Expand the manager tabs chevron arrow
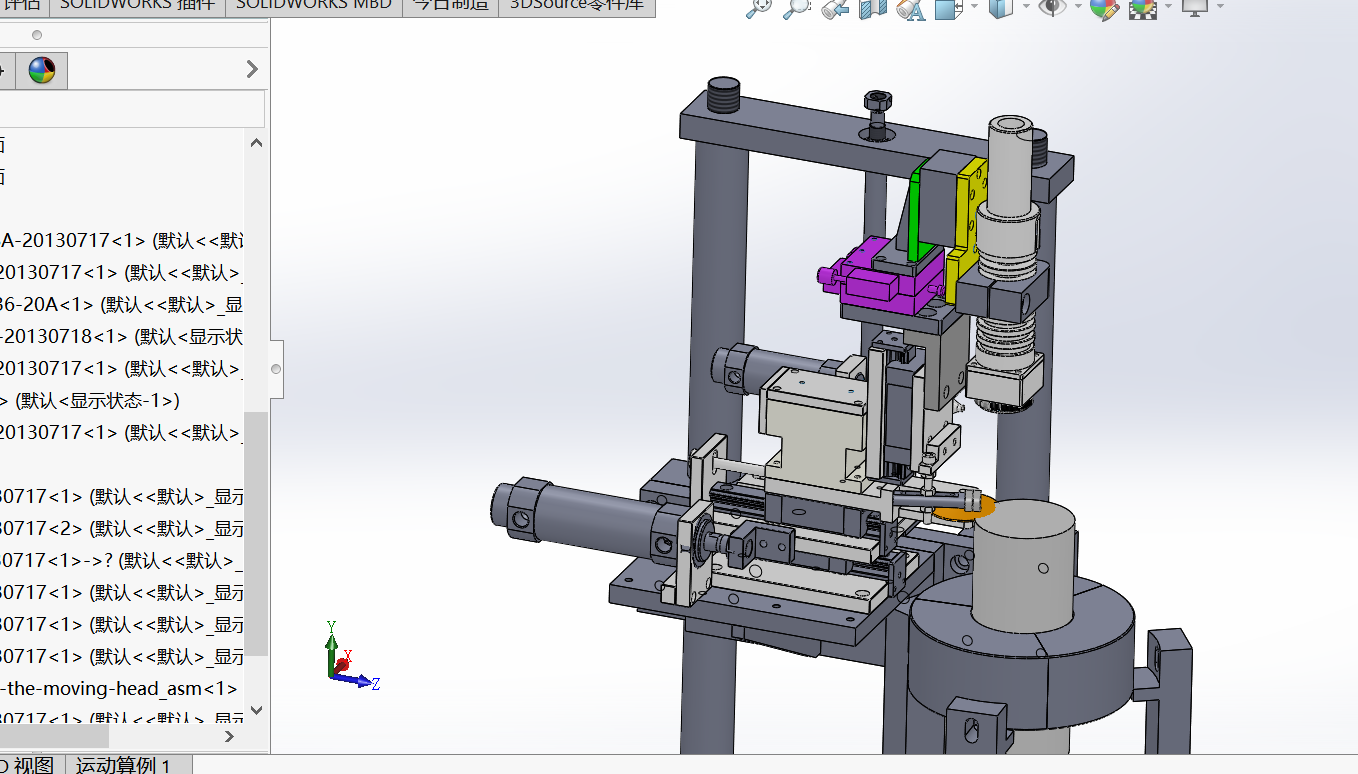 click(x=252, y=69)
